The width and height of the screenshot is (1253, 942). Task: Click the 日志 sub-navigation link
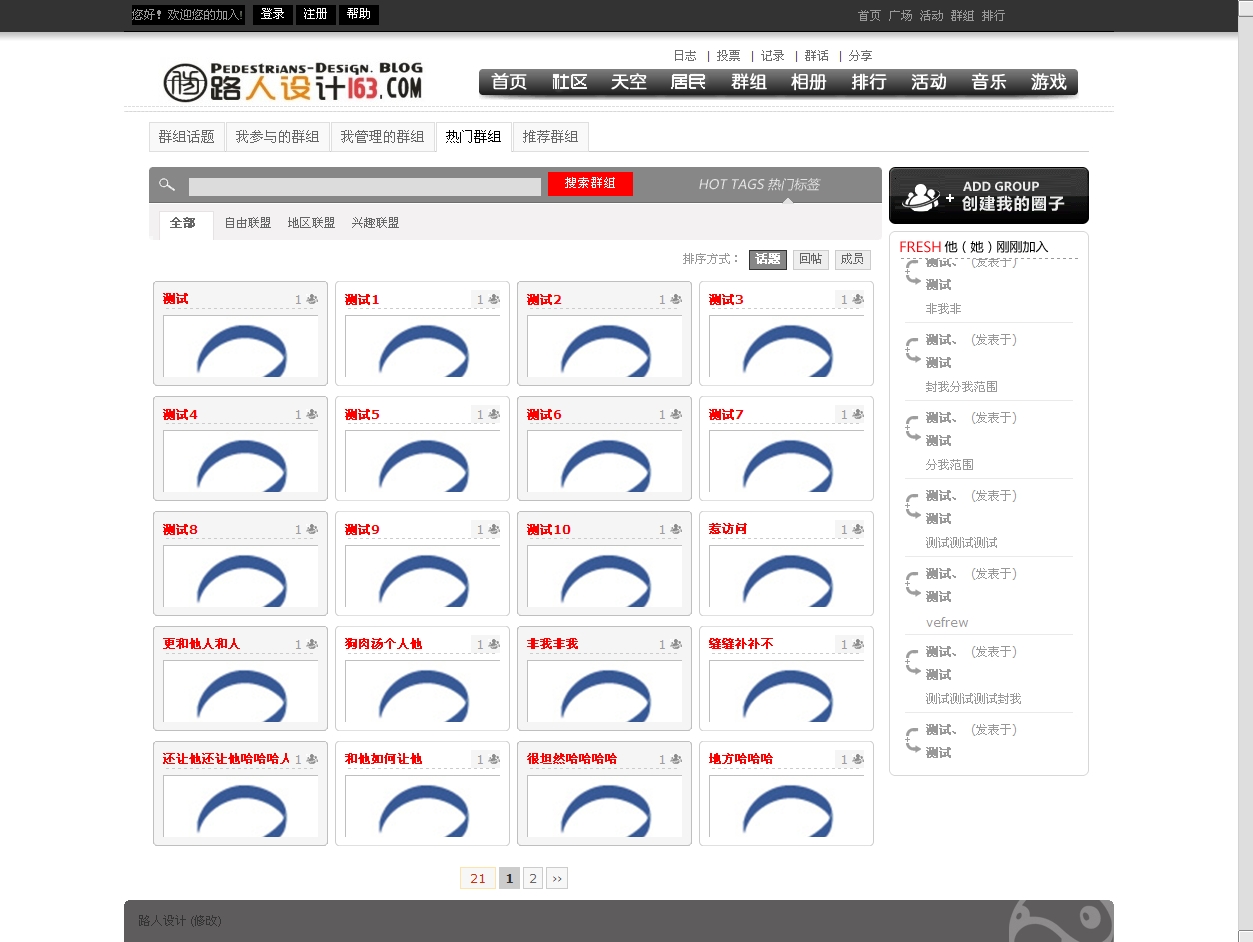click(x=685, y=56)
